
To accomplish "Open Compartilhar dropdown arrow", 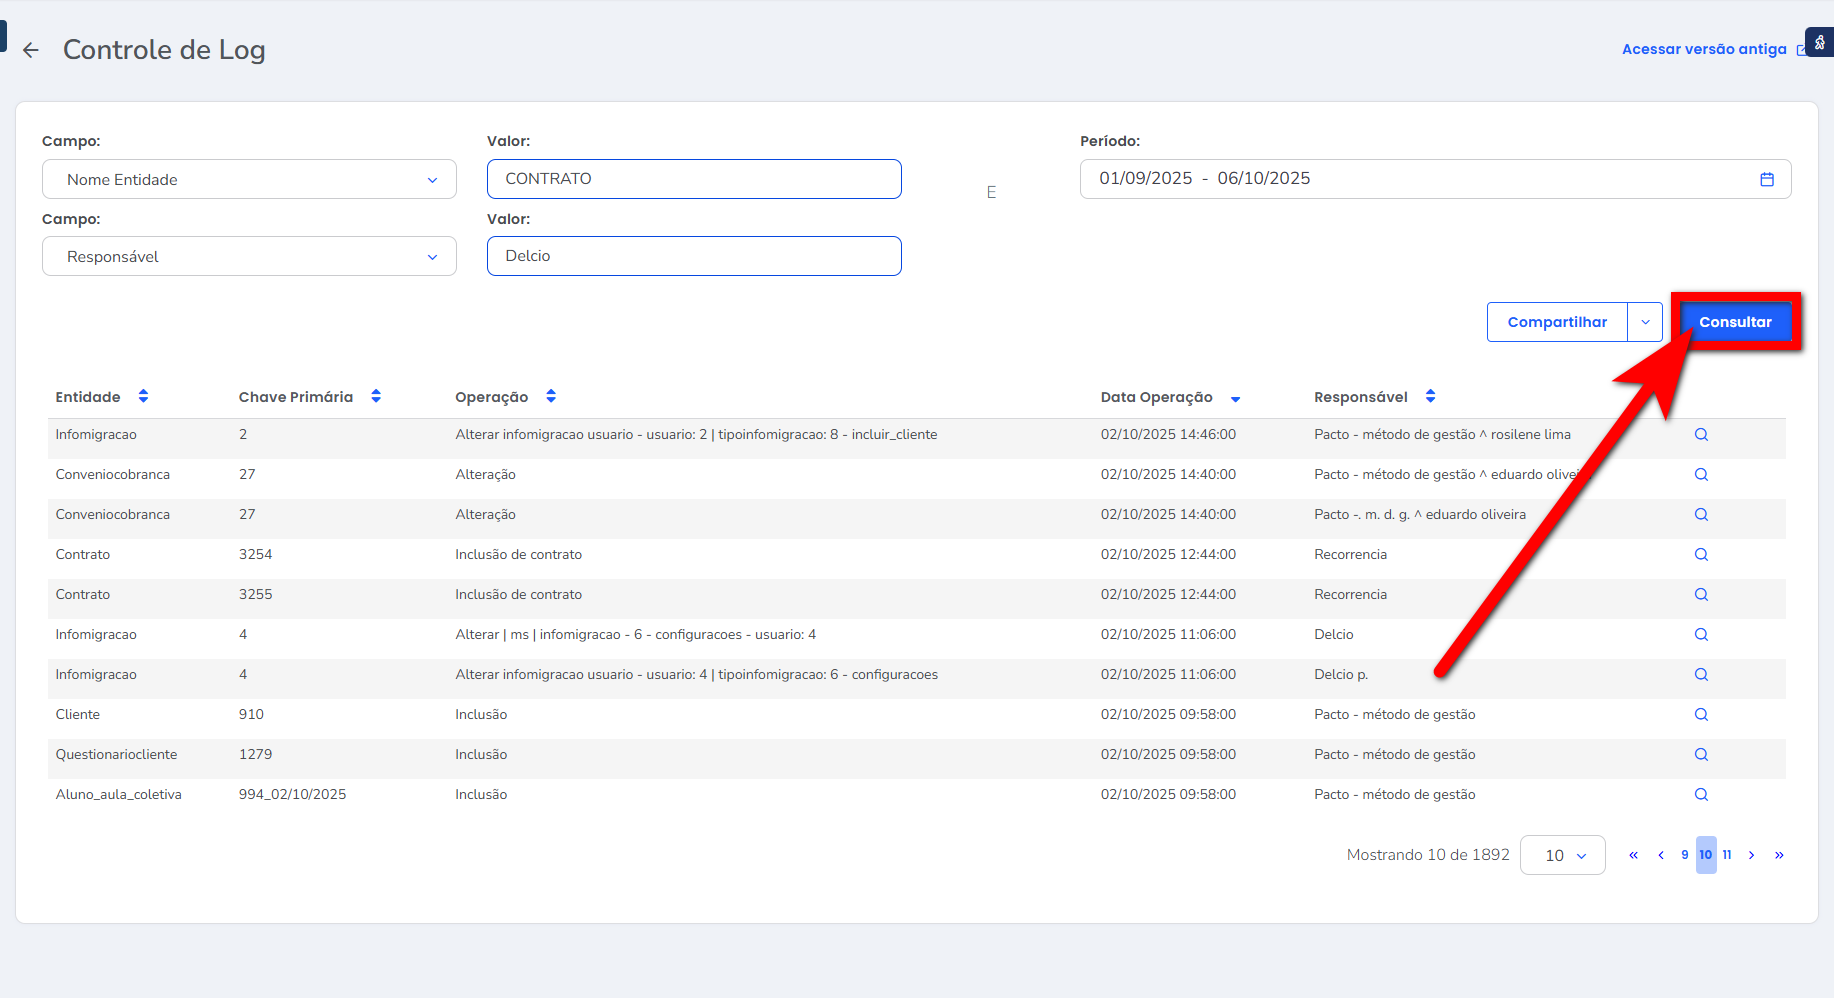I will (1645, 322).
